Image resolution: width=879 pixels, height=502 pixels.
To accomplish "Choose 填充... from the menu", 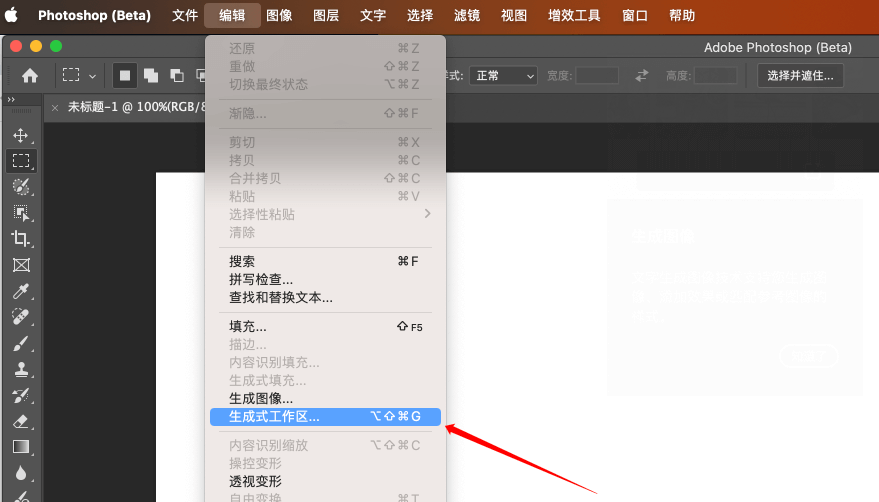I will coord(325,326).
